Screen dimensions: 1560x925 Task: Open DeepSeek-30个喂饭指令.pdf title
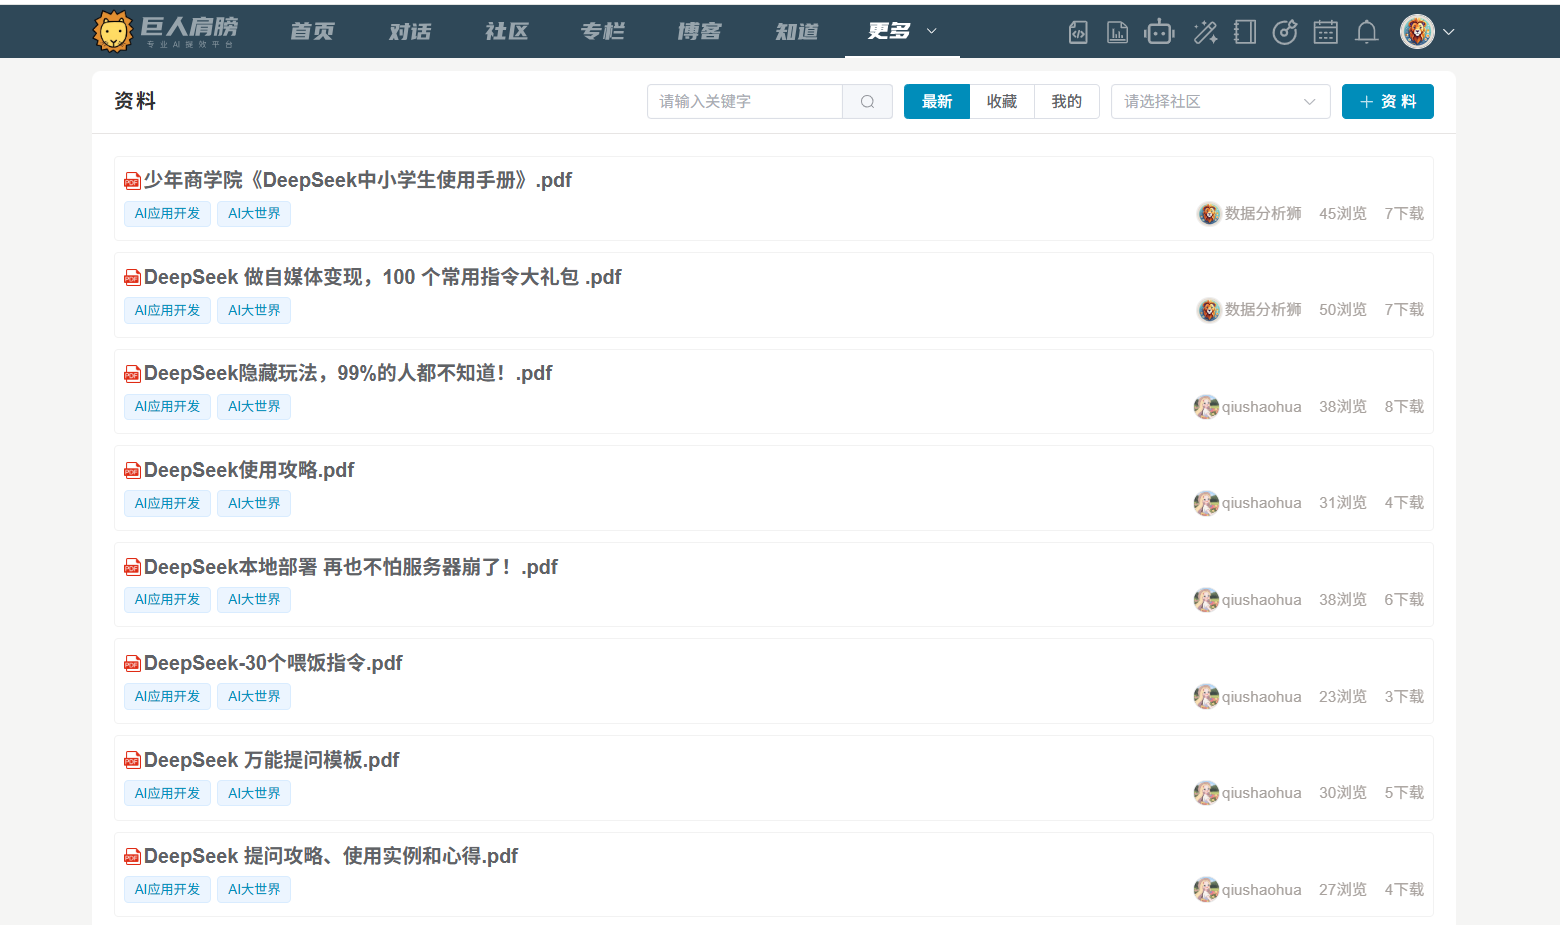click(x=273, y=663)
